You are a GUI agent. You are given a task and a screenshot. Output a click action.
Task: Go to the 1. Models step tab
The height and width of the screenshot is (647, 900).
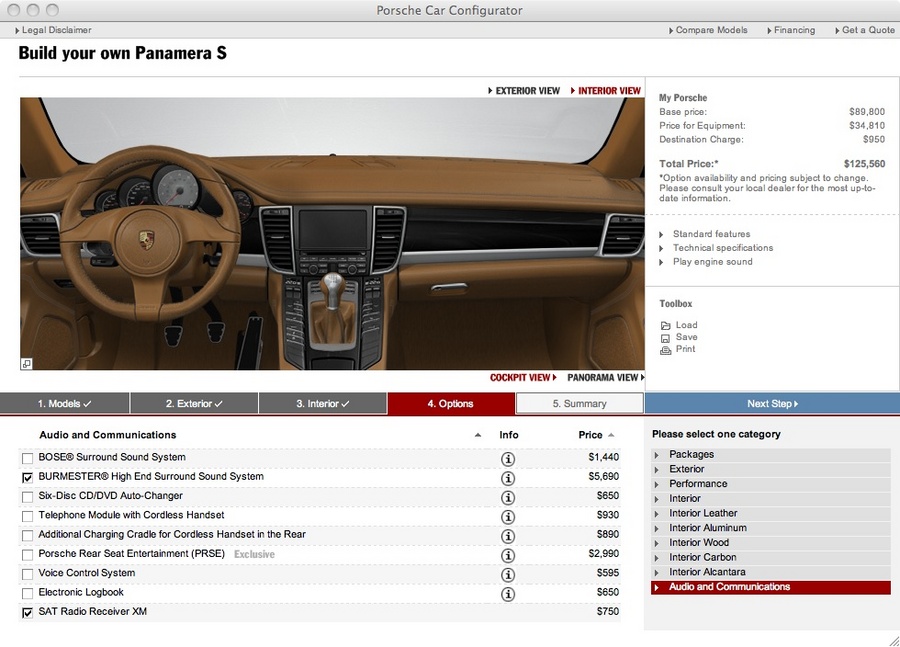64,404
